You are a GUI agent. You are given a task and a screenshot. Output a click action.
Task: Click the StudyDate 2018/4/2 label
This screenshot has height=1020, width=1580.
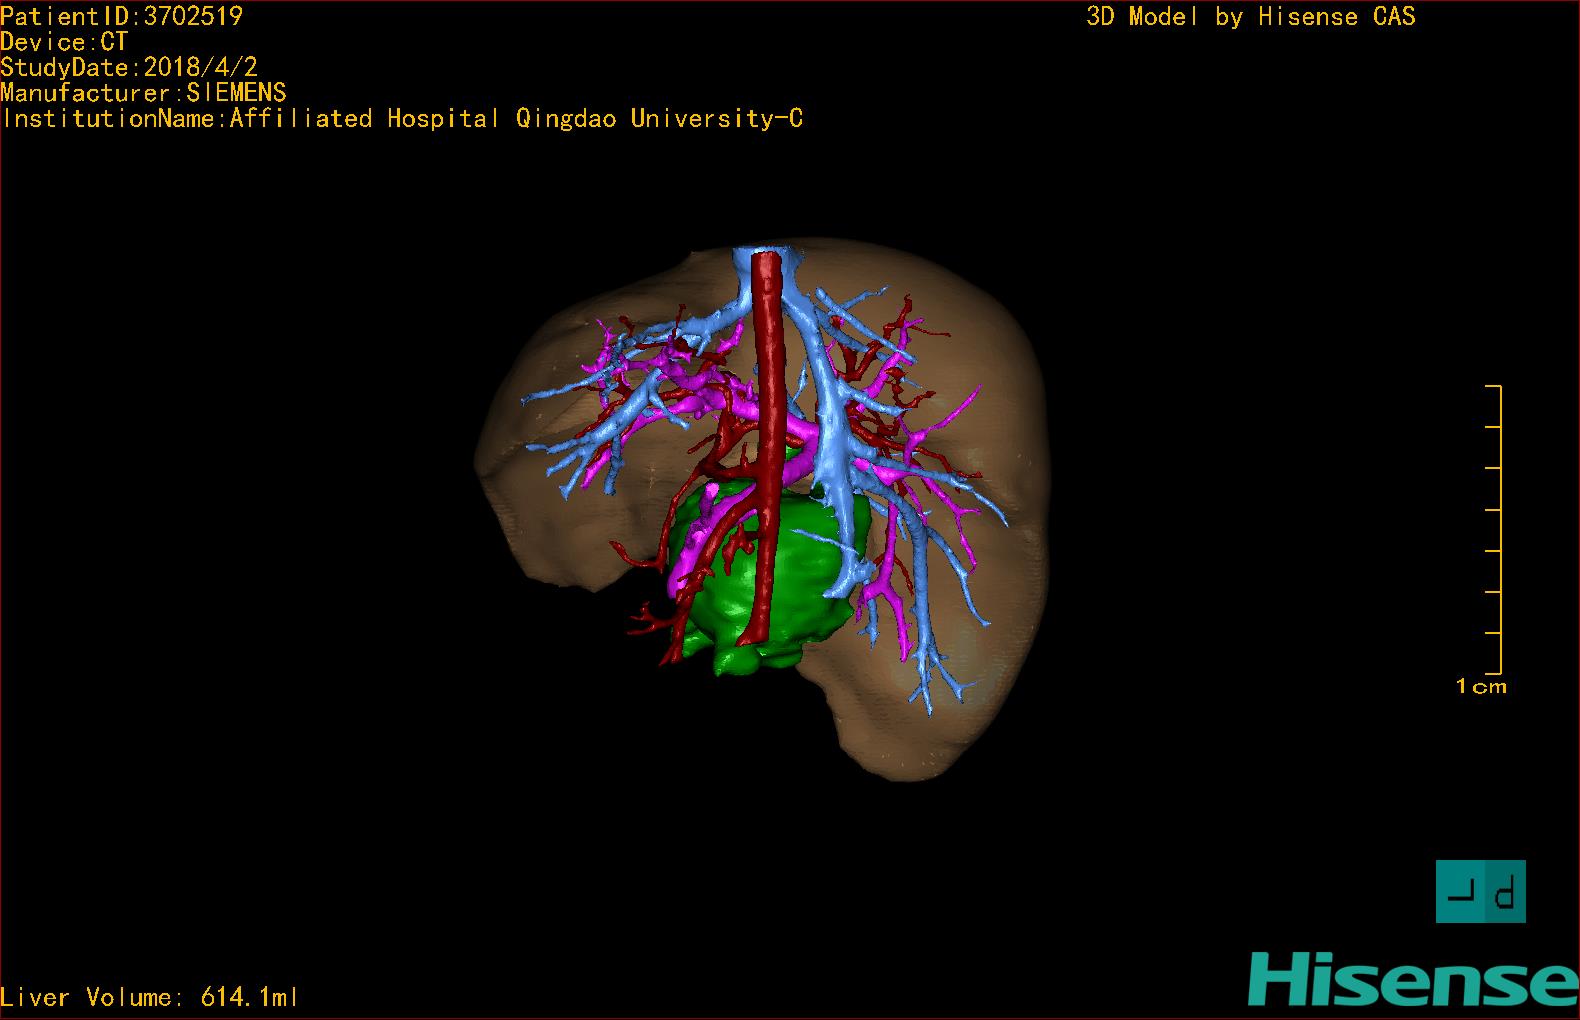point(129,68)
